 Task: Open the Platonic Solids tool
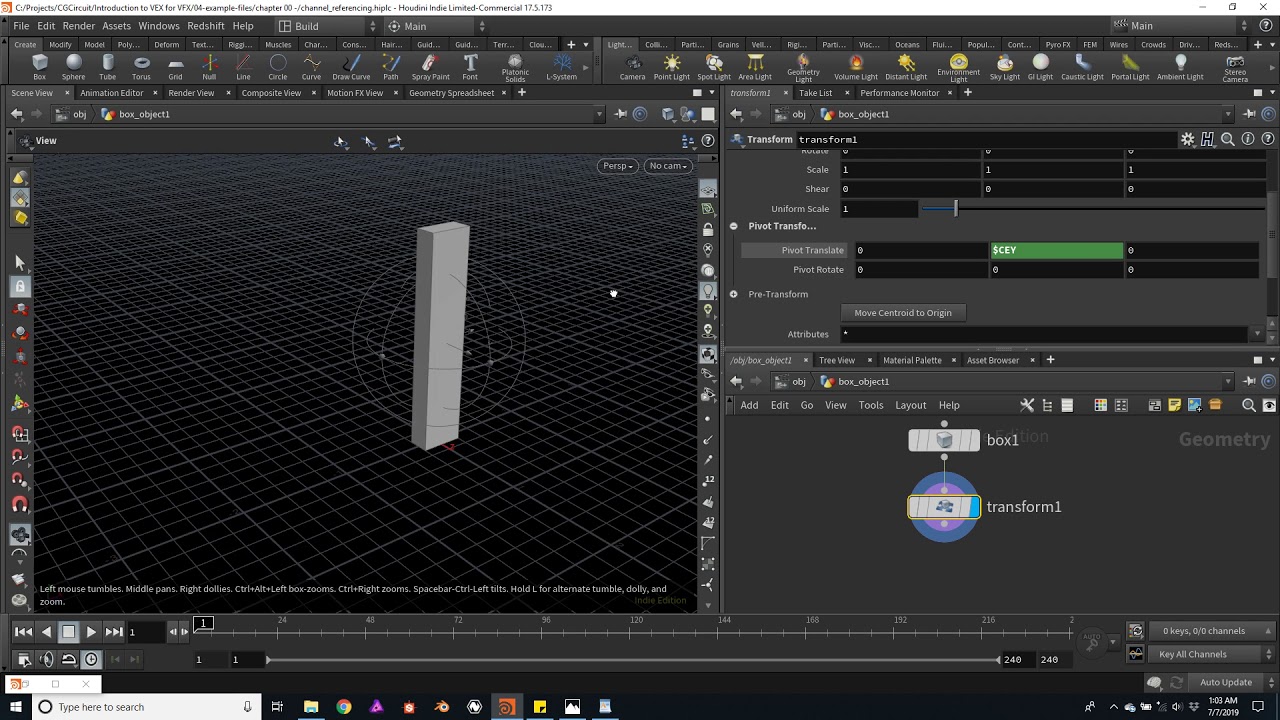click(x=515, y=68)
